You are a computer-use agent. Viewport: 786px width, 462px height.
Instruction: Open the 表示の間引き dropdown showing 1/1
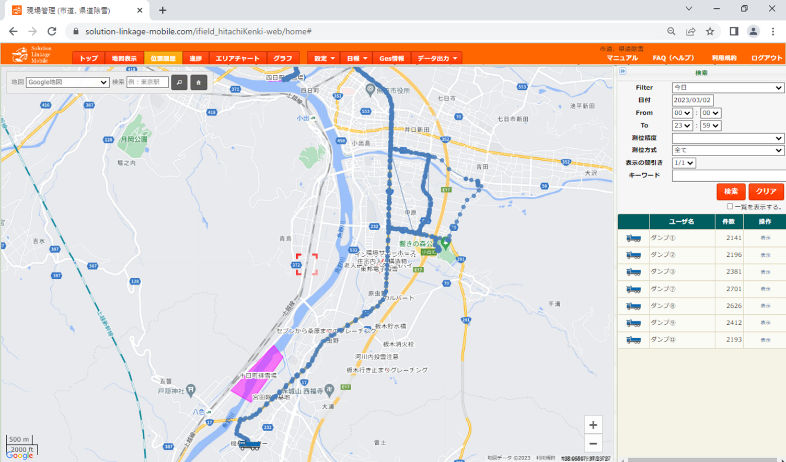[x=684, y=163]
